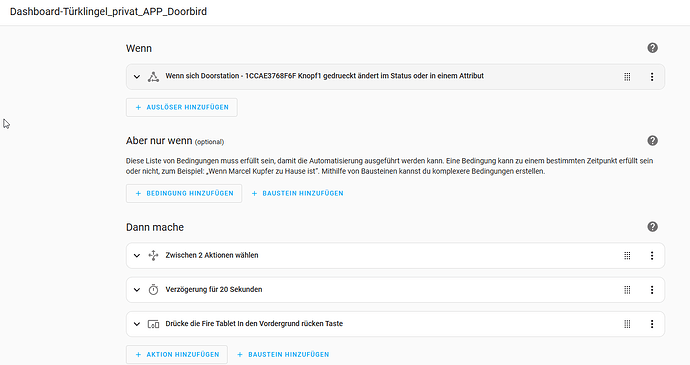Viewport: 690px width, 365px height.
Task: Click the Dann mache heading
Action: pos(155,227)
